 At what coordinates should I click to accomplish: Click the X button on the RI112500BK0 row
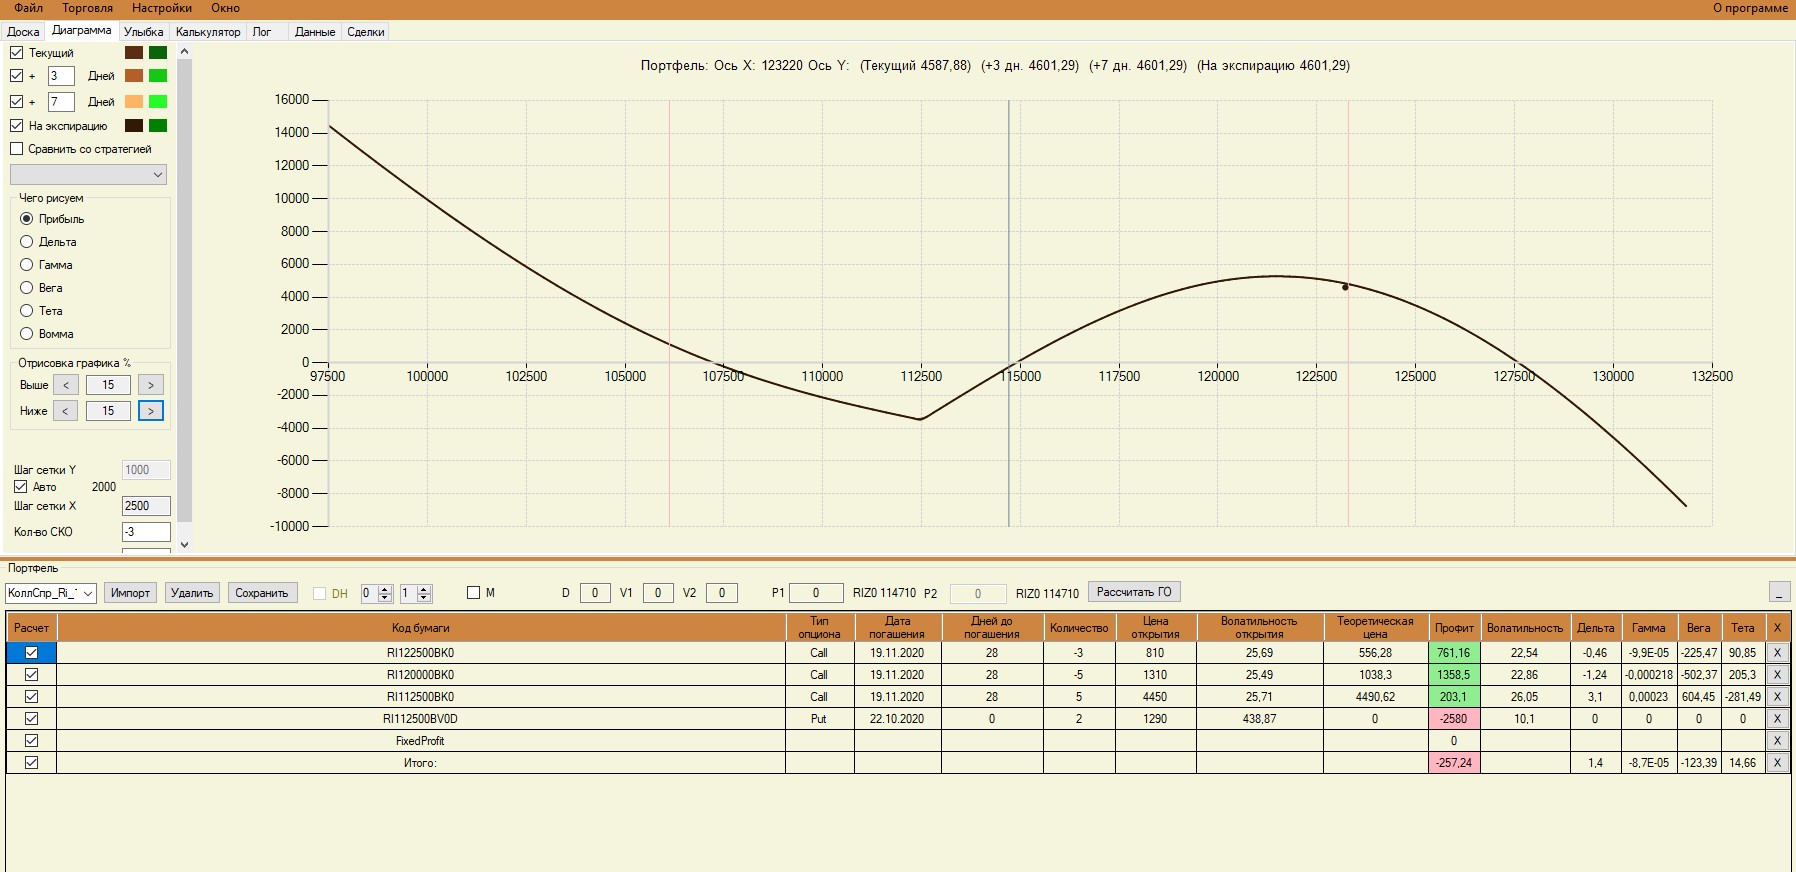(x=1777, y=697)
